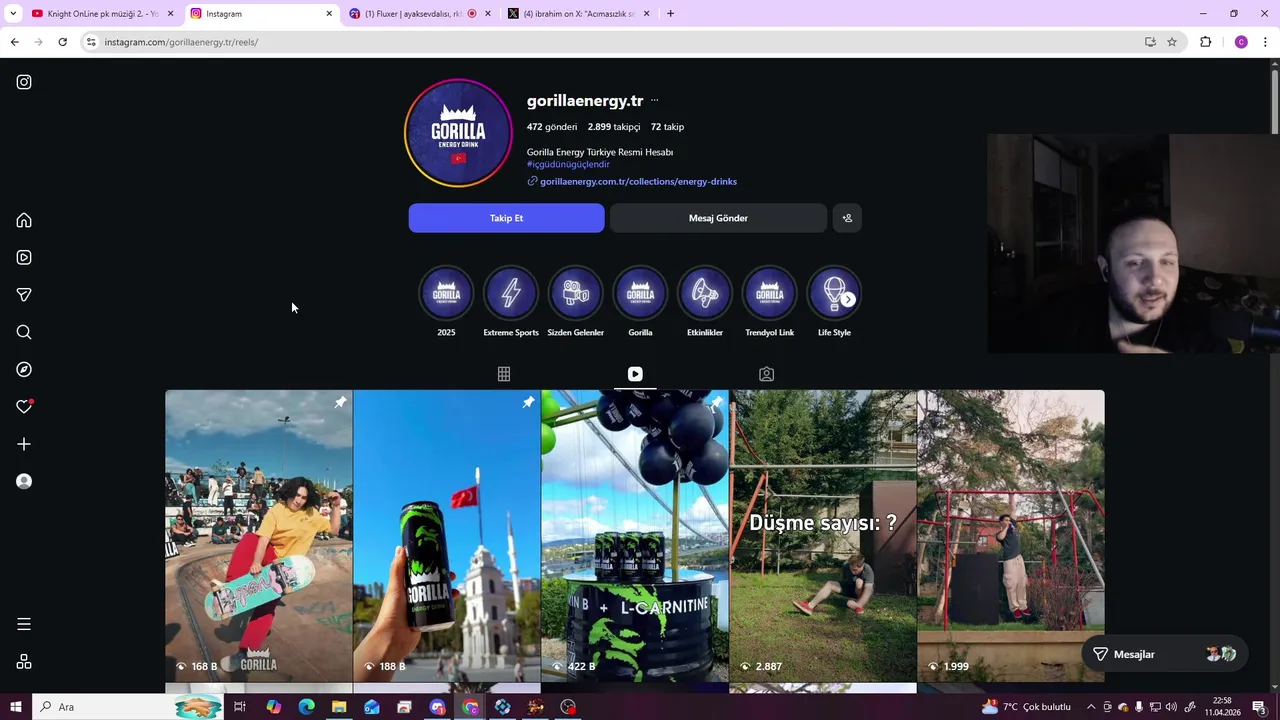1280x720 pixels.
Task: Click the Instagram logo in the sidebar
Action: click(24, 82)
